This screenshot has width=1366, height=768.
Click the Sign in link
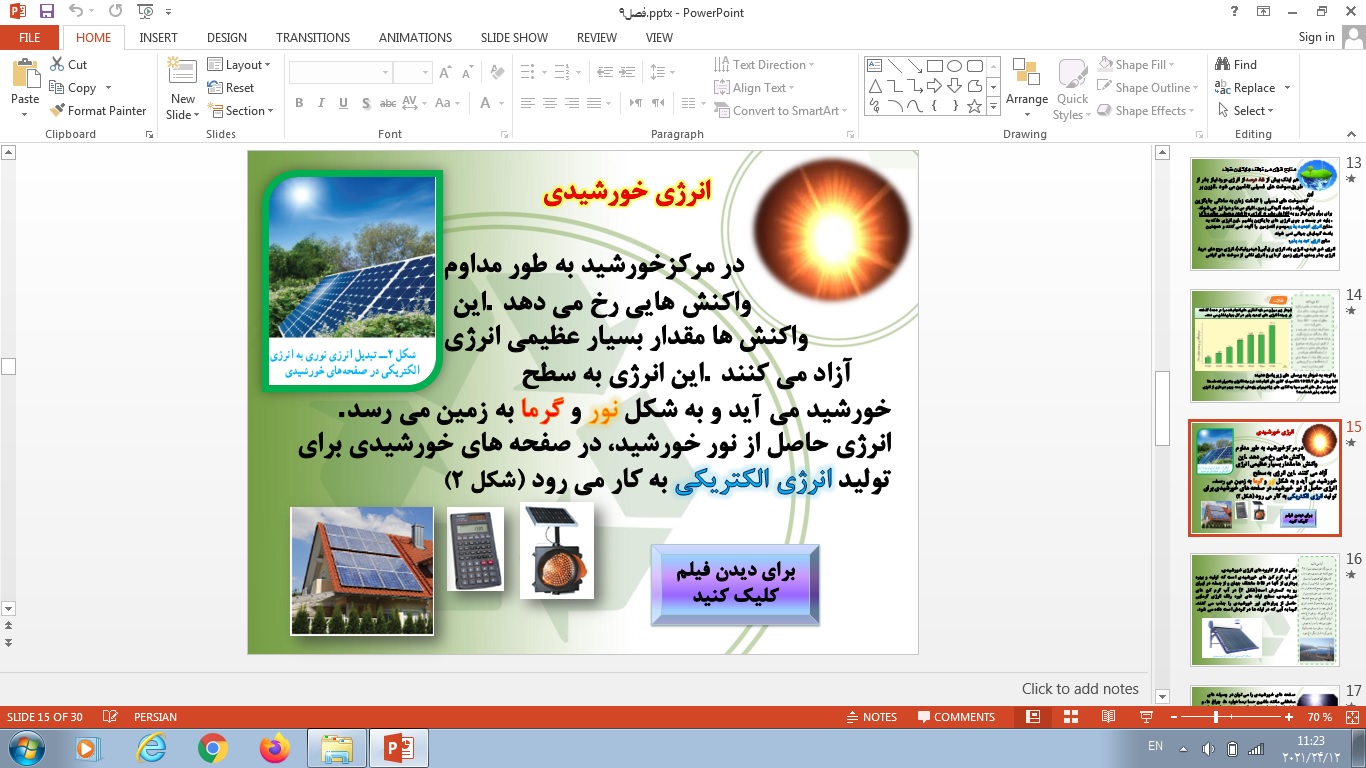point(1316,37)
